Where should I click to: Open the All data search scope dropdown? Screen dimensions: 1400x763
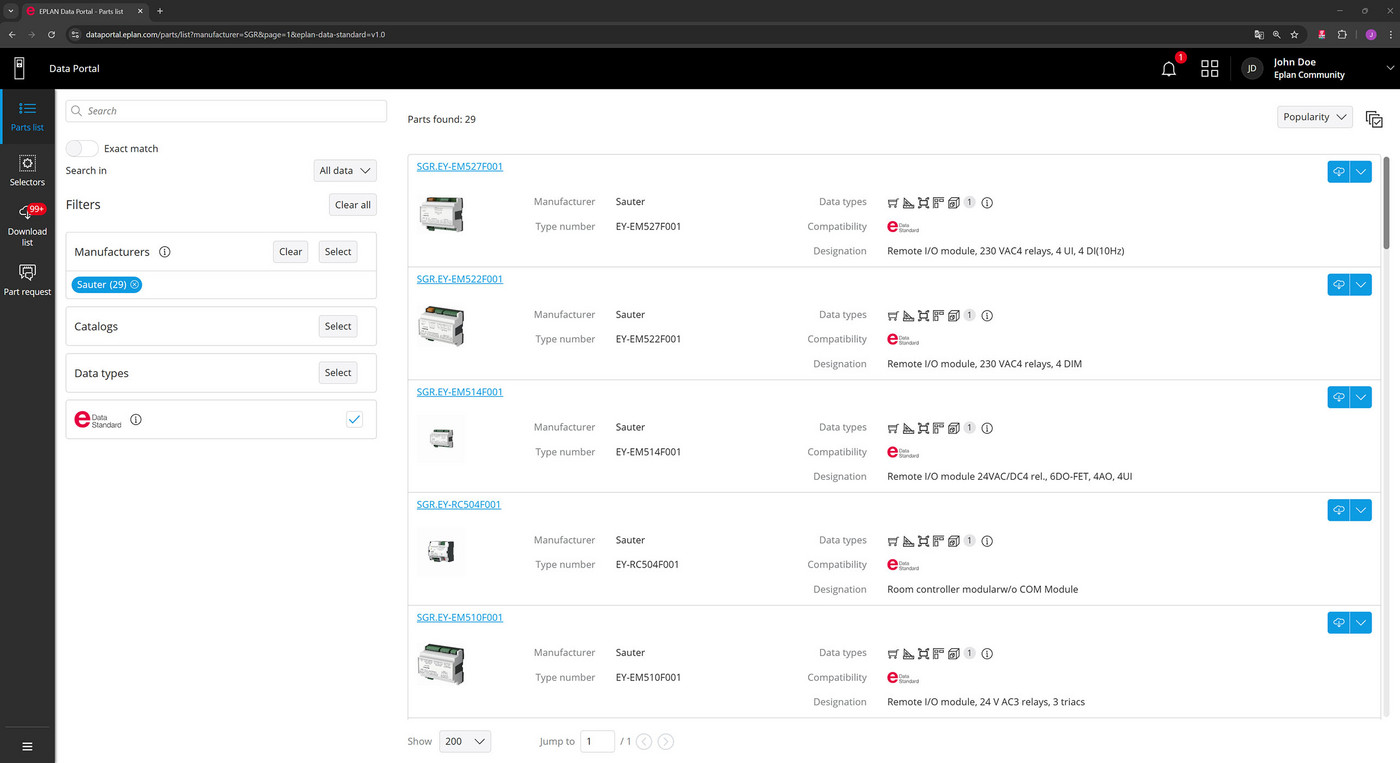(344, 170)
